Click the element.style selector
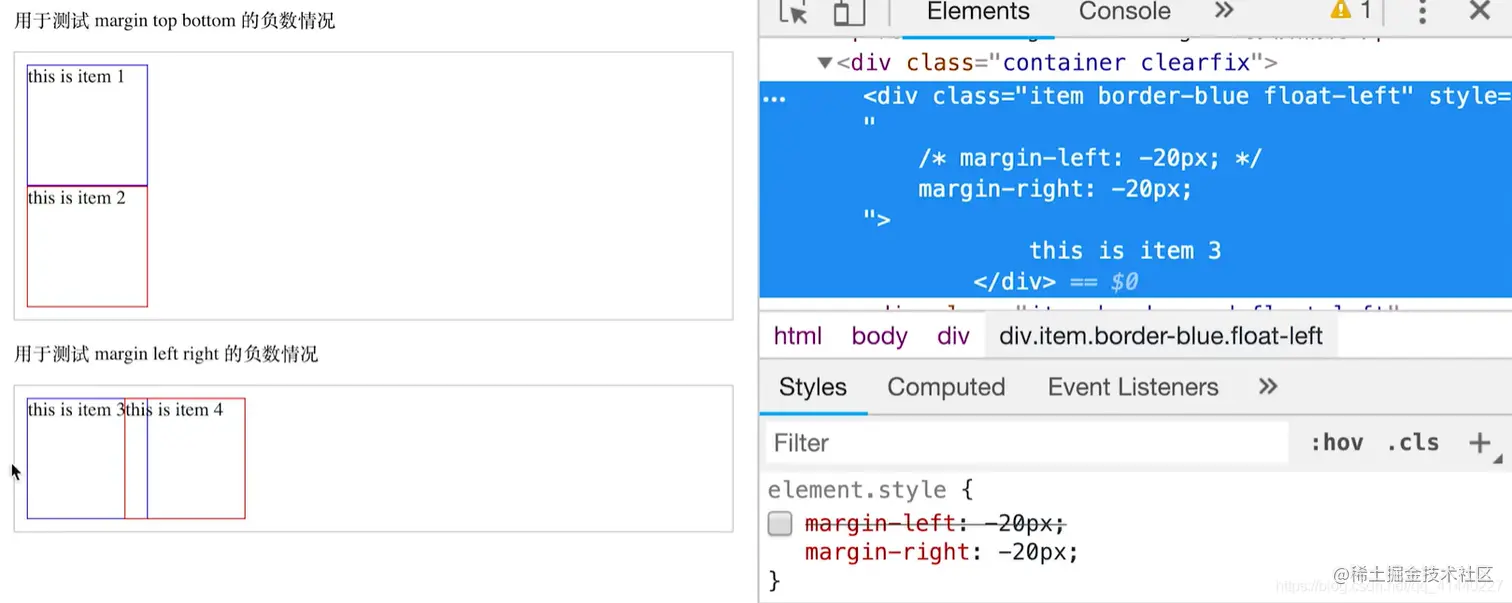Screen dimensions: 1512x603 pyautogui.click(x=857, y=490)
